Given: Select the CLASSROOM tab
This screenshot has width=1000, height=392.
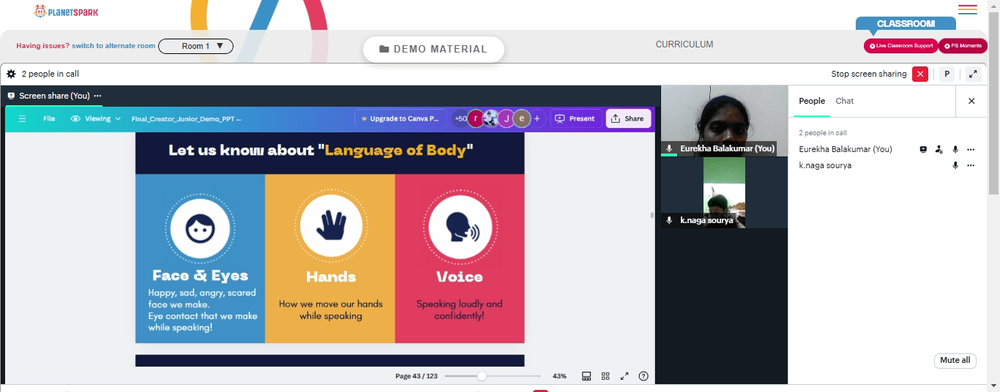Looking at the screenshot, I should click(x=906, y=24).
